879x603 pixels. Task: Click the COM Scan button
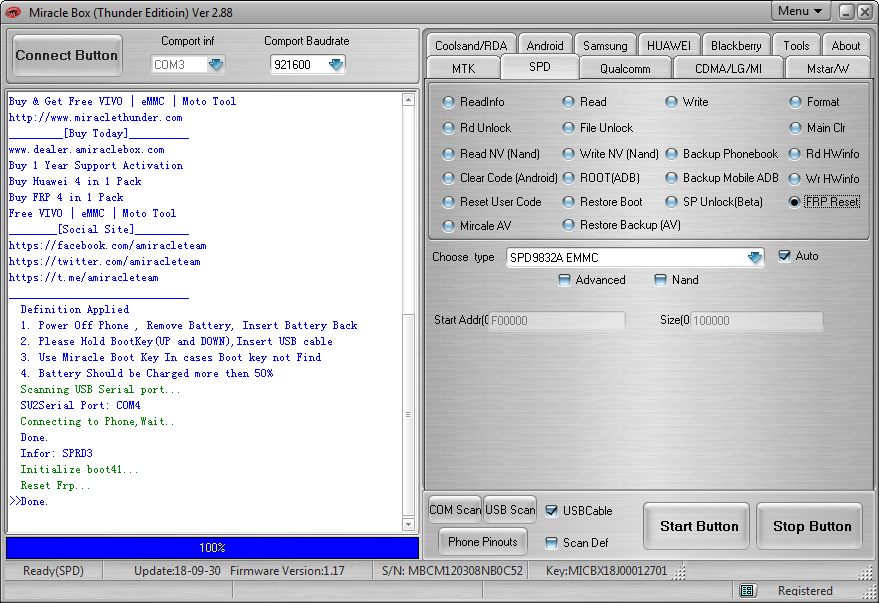coord(455,509)
